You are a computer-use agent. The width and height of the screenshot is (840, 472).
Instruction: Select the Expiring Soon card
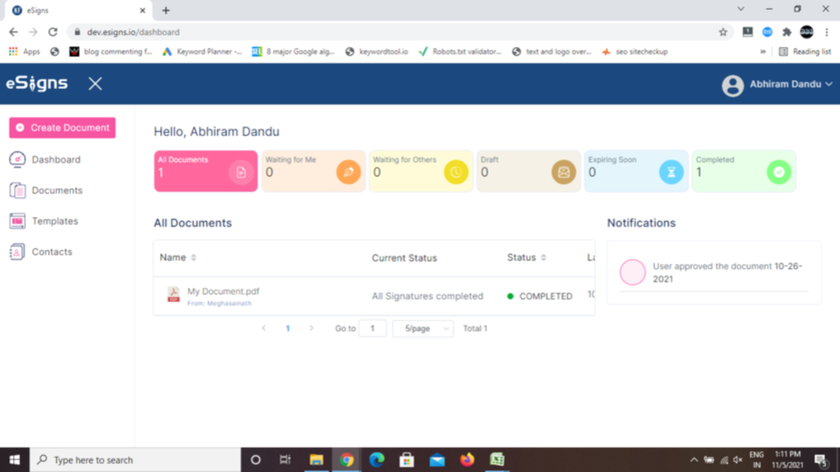pyautogui.click(x=636, y=171)
